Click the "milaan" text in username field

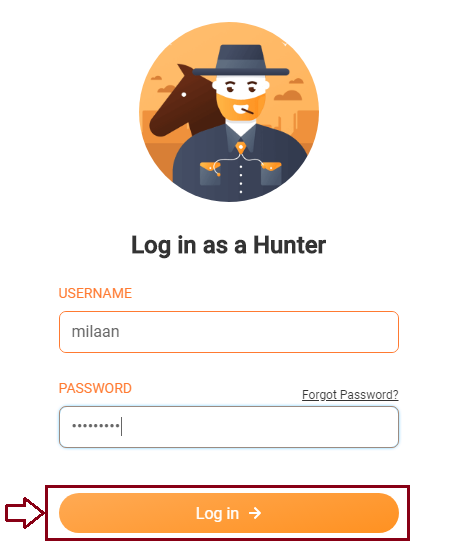click(x=96, y=332)
